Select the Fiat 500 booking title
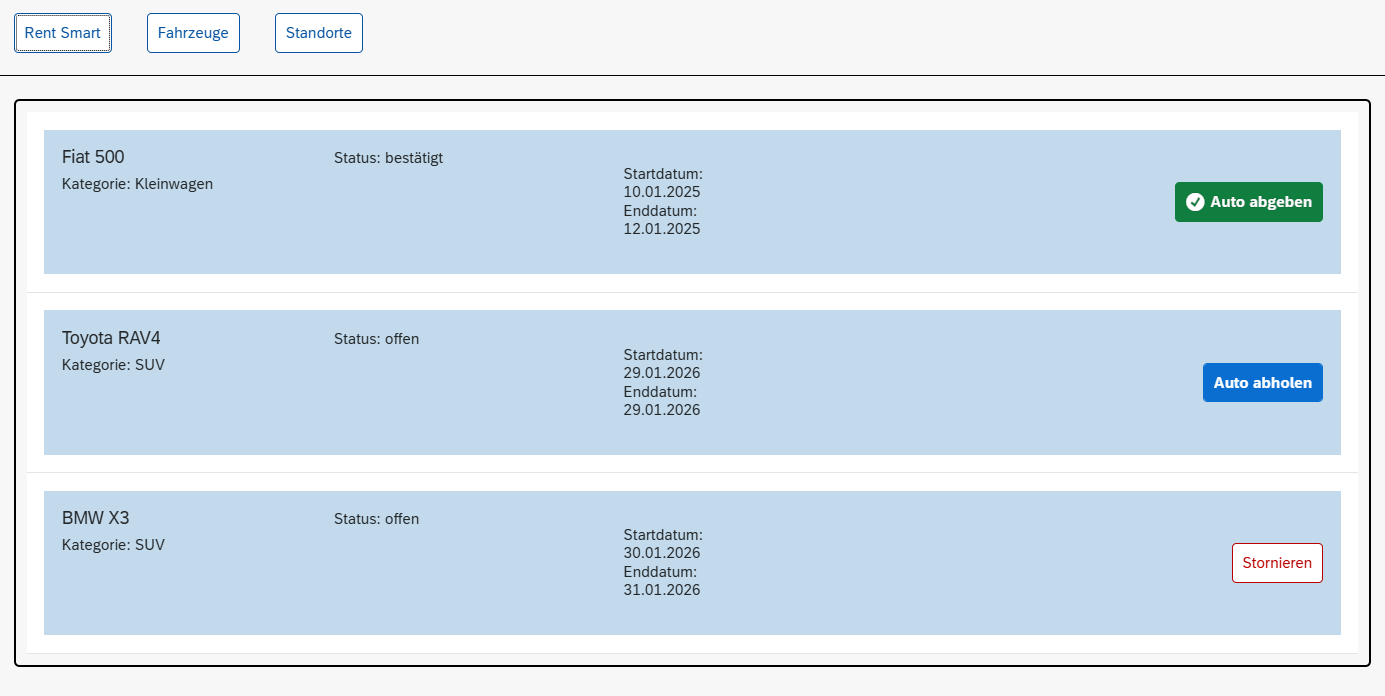 (93, 157)
